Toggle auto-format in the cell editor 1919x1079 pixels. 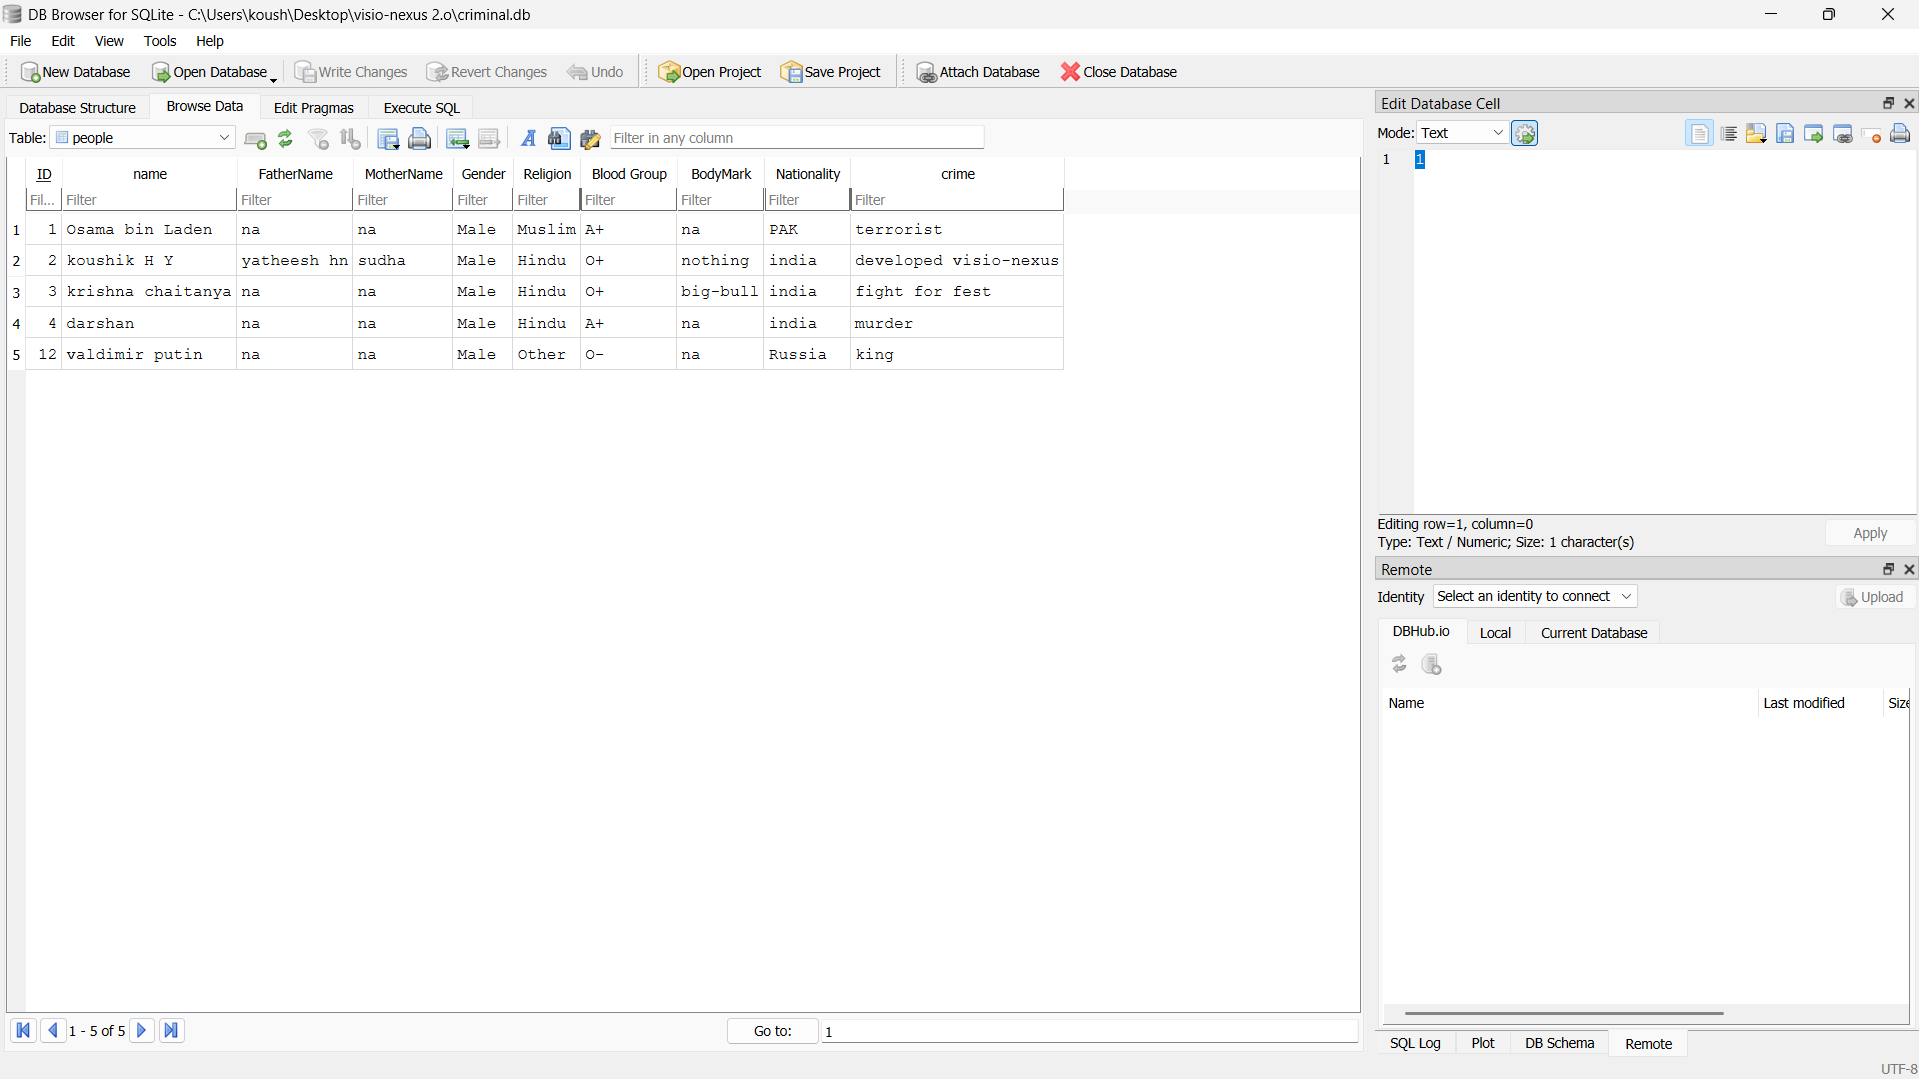point(1699,134)
